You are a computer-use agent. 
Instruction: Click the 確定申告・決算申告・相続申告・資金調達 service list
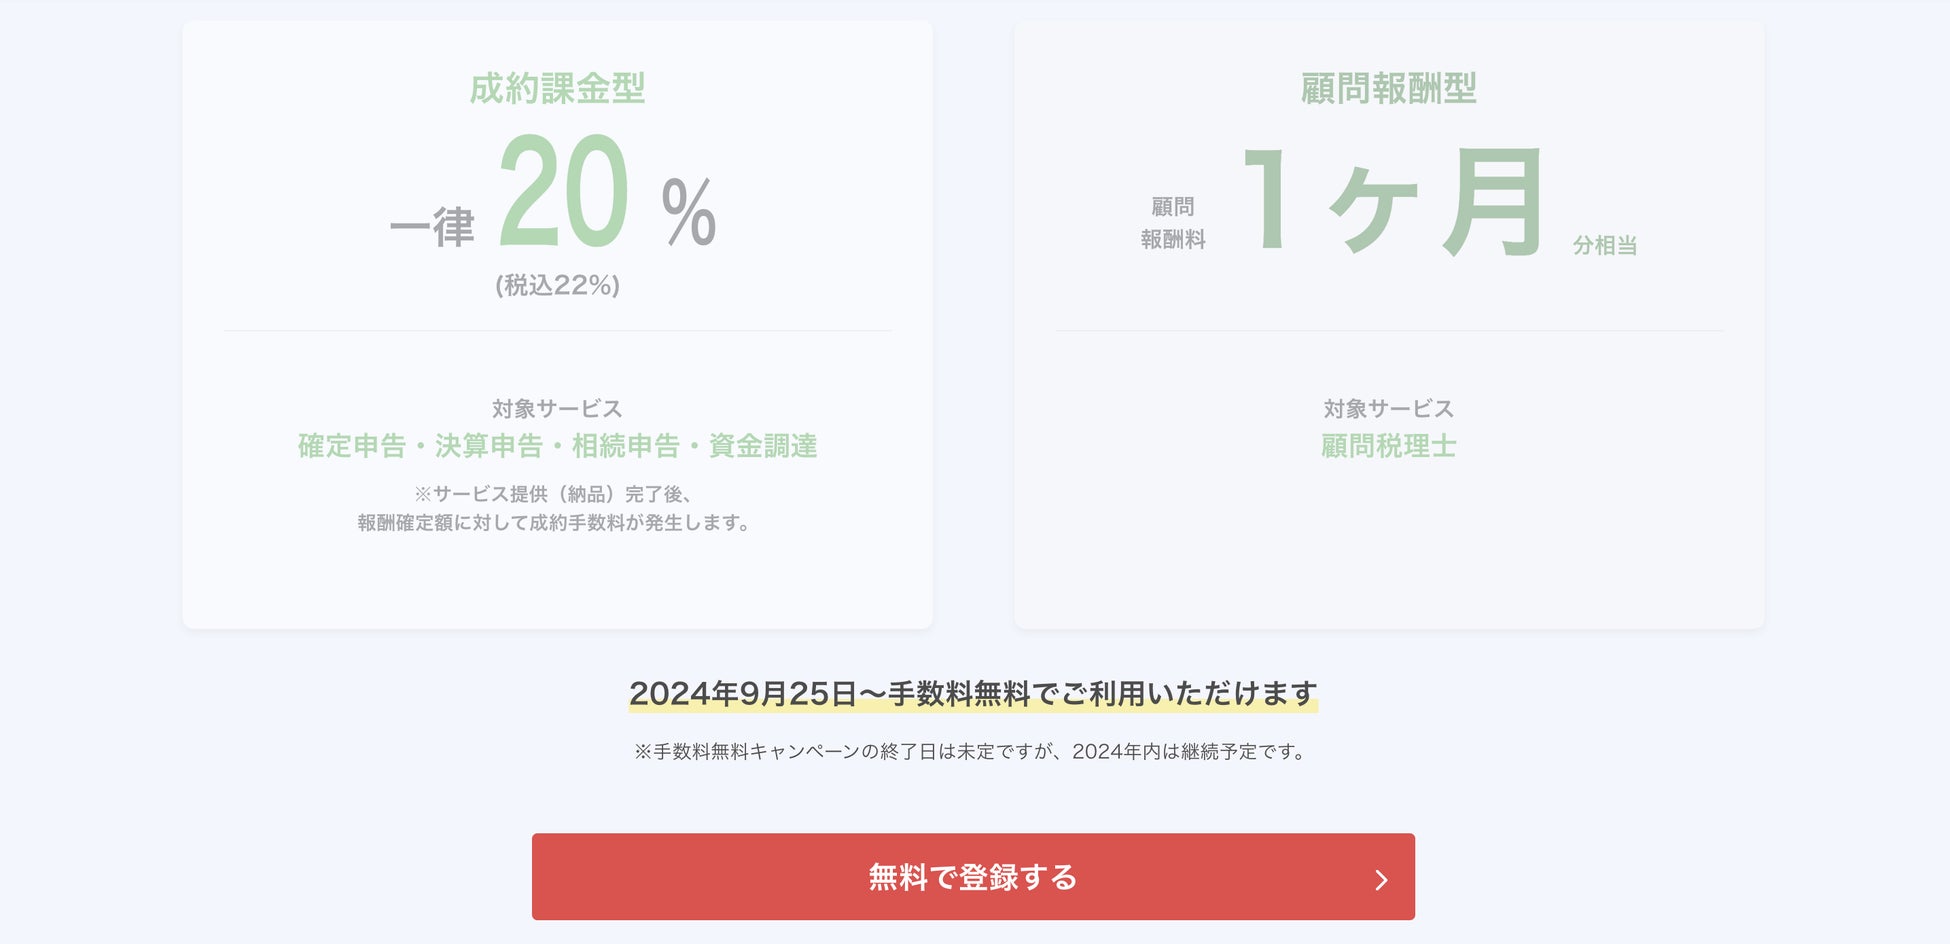pos(557,446)
